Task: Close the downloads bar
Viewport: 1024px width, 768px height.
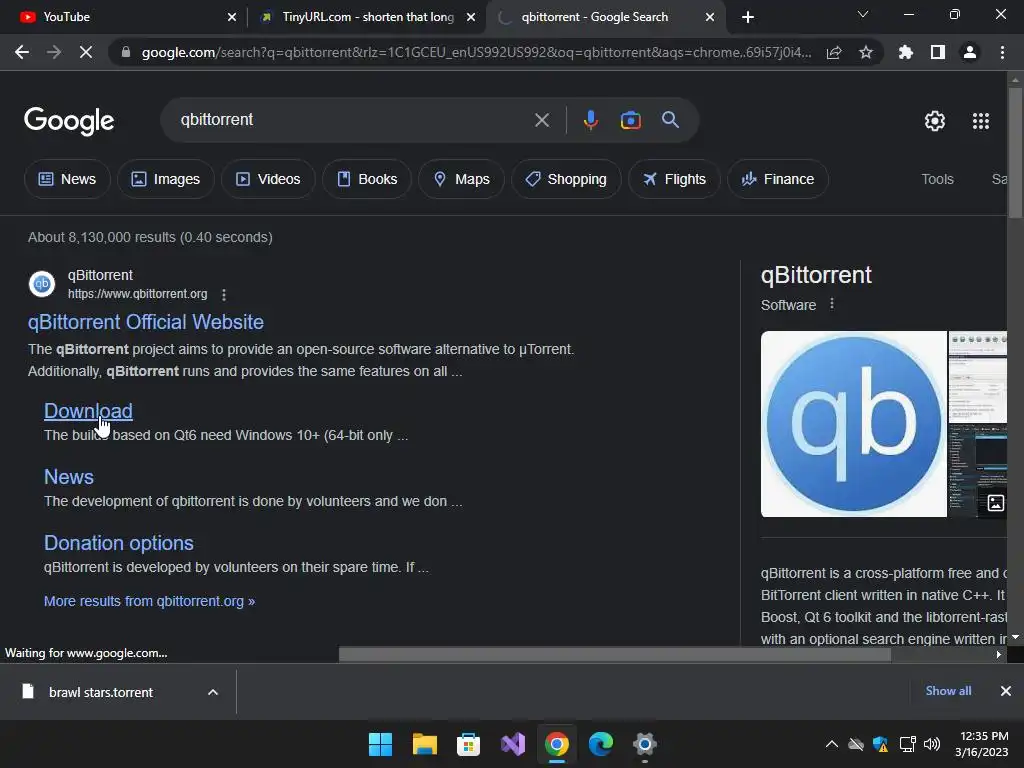Action: point(1006,691)
